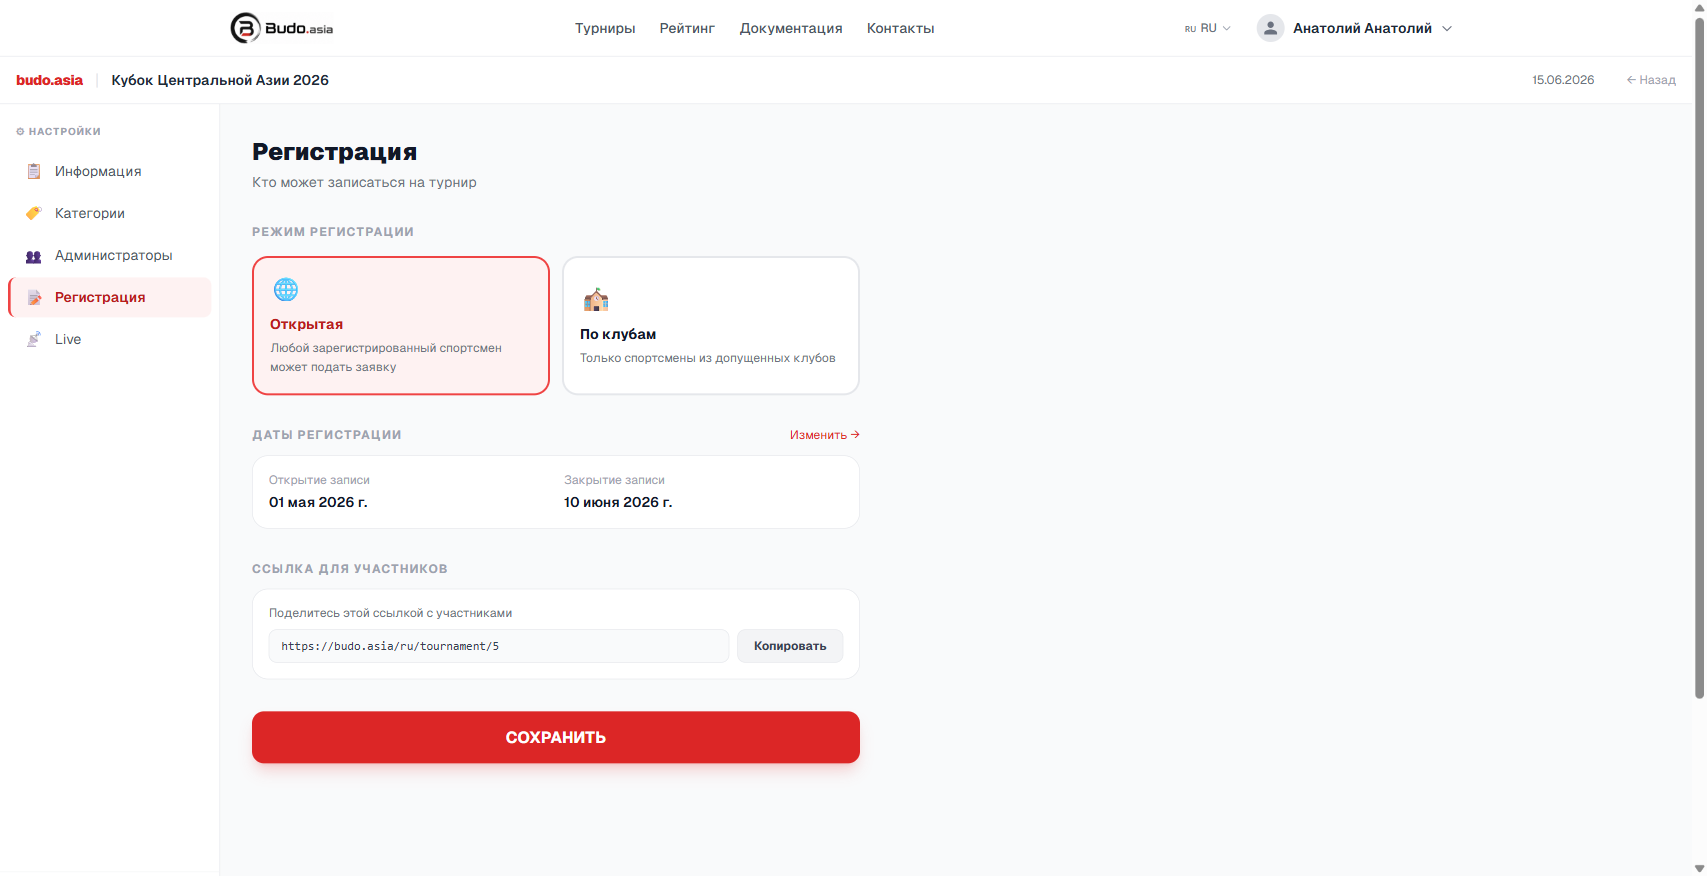Click the Регистрация sidebar icon
The width and height of the screenshot is (1707, 876).
pyautogui.click(x=34, y=297)
